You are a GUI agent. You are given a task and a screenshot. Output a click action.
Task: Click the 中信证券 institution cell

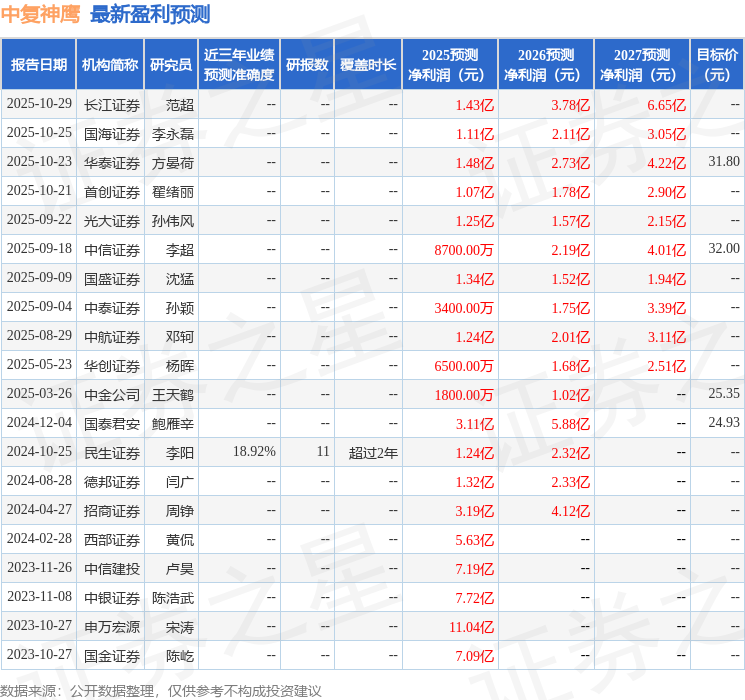click(x=112, y=250)
